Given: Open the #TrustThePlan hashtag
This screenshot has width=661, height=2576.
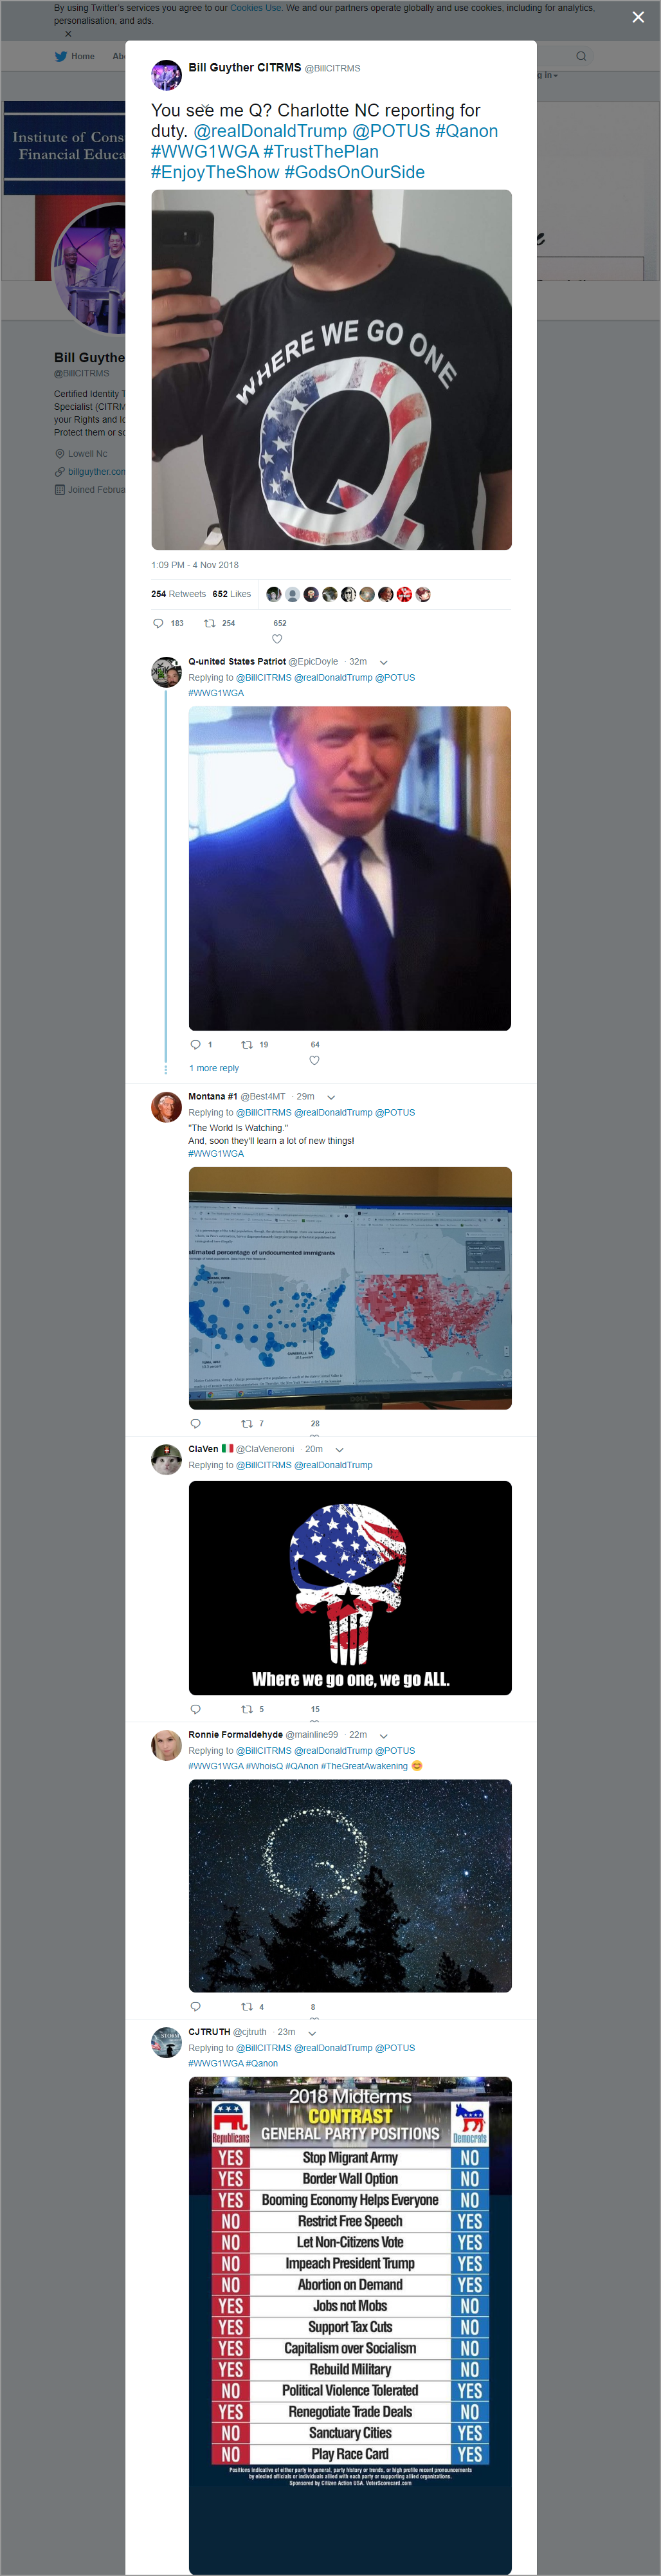Looking at the screenshot, I should pyautogui.click(x=321, y=151).
